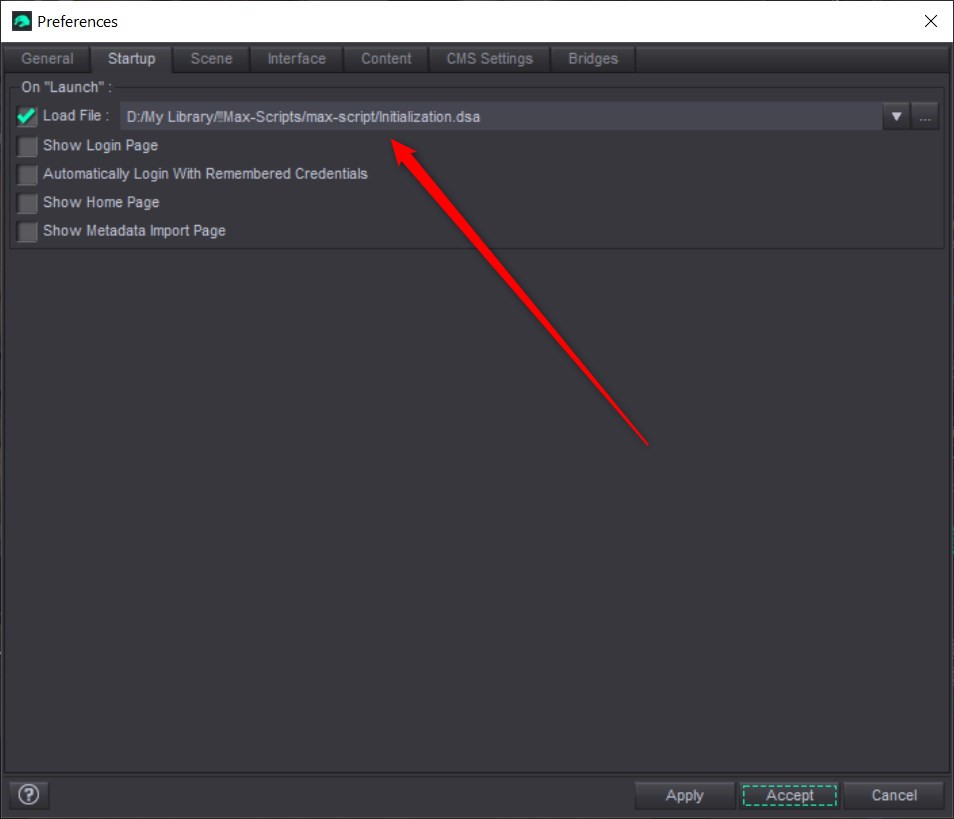The height and width of the screenshot is (819, 954).
Task: Tick the Show Home Page checkbox
Action: 27,203
